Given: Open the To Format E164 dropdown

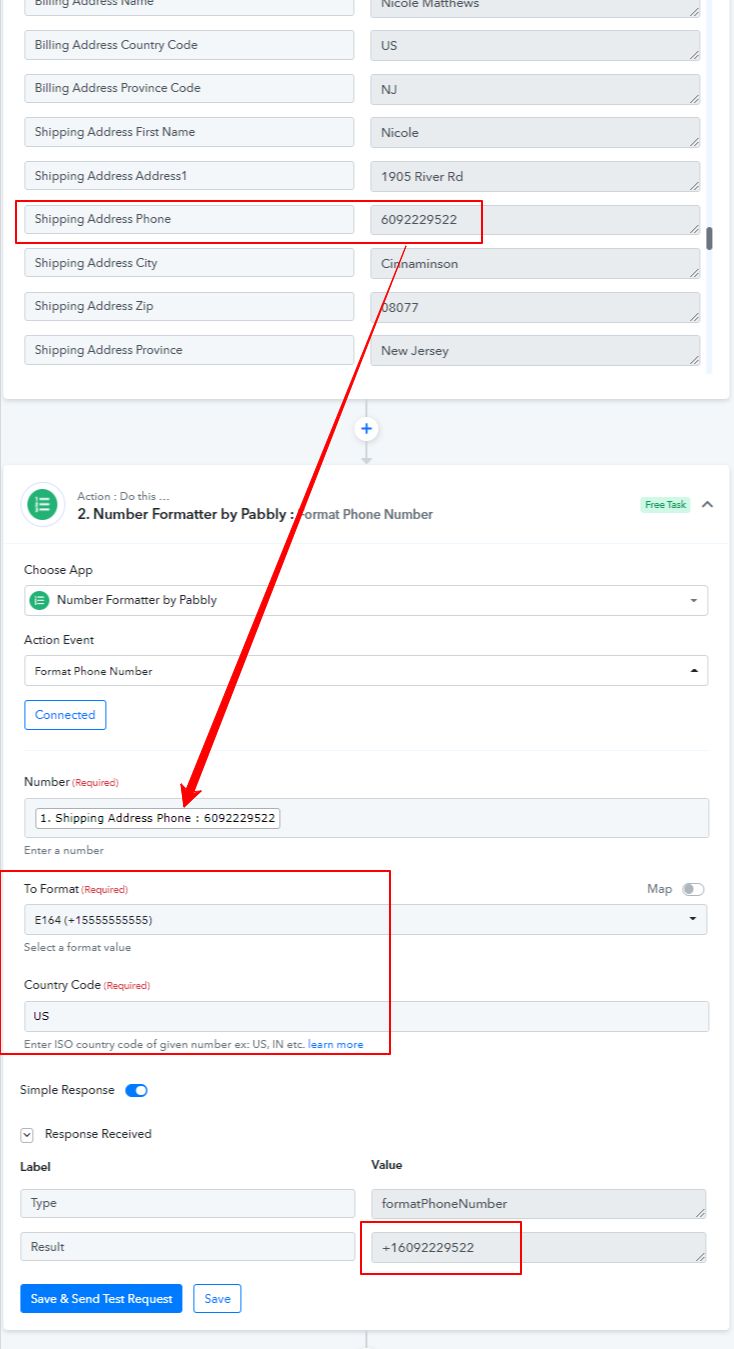Looking at the screenshot, I should click(x=366, y=919).
